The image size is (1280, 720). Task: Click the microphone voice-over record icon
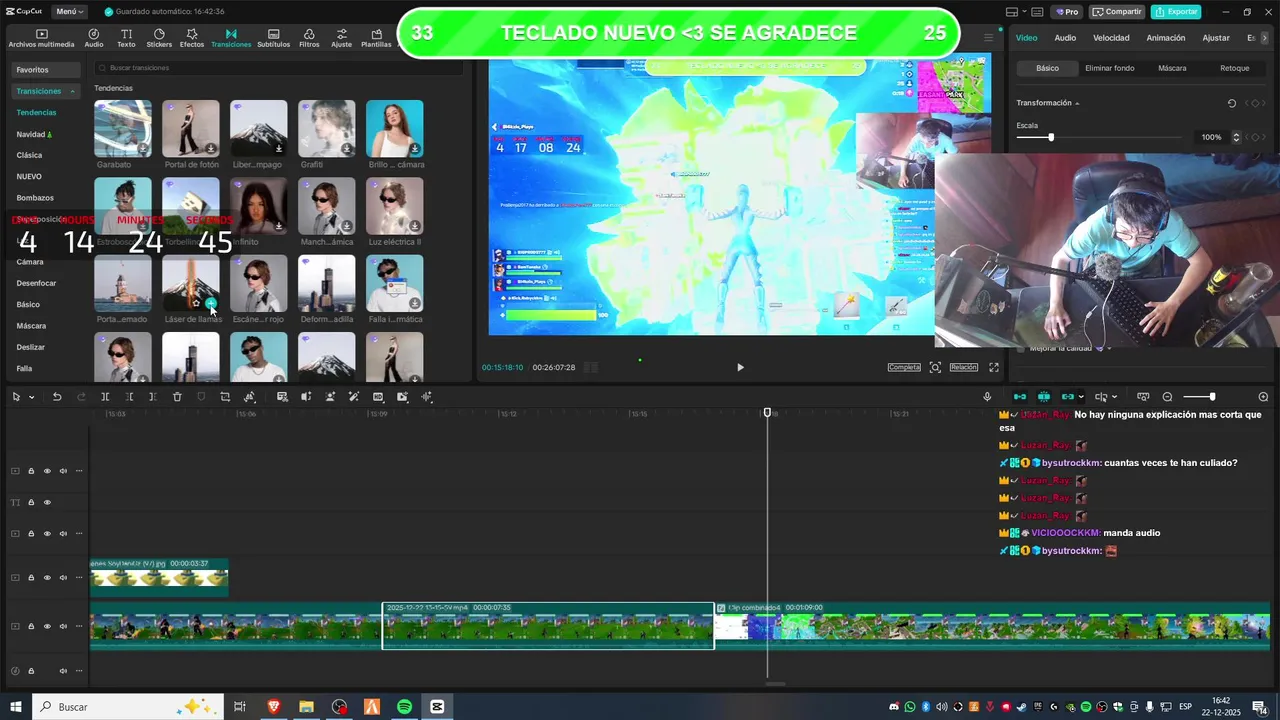pos(987,397)
